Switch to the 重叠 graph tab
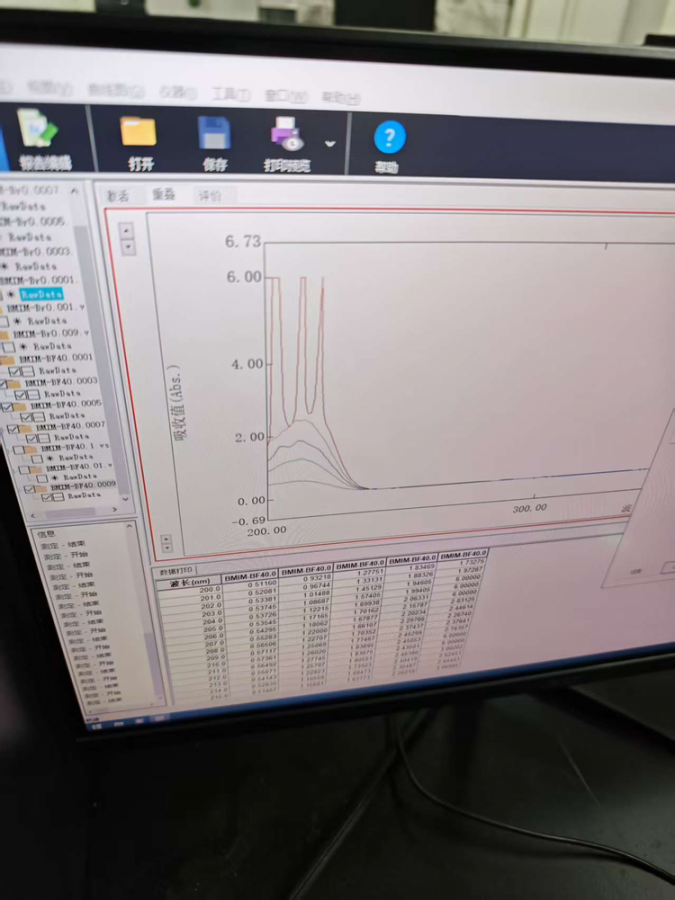 tap(164, 195)
